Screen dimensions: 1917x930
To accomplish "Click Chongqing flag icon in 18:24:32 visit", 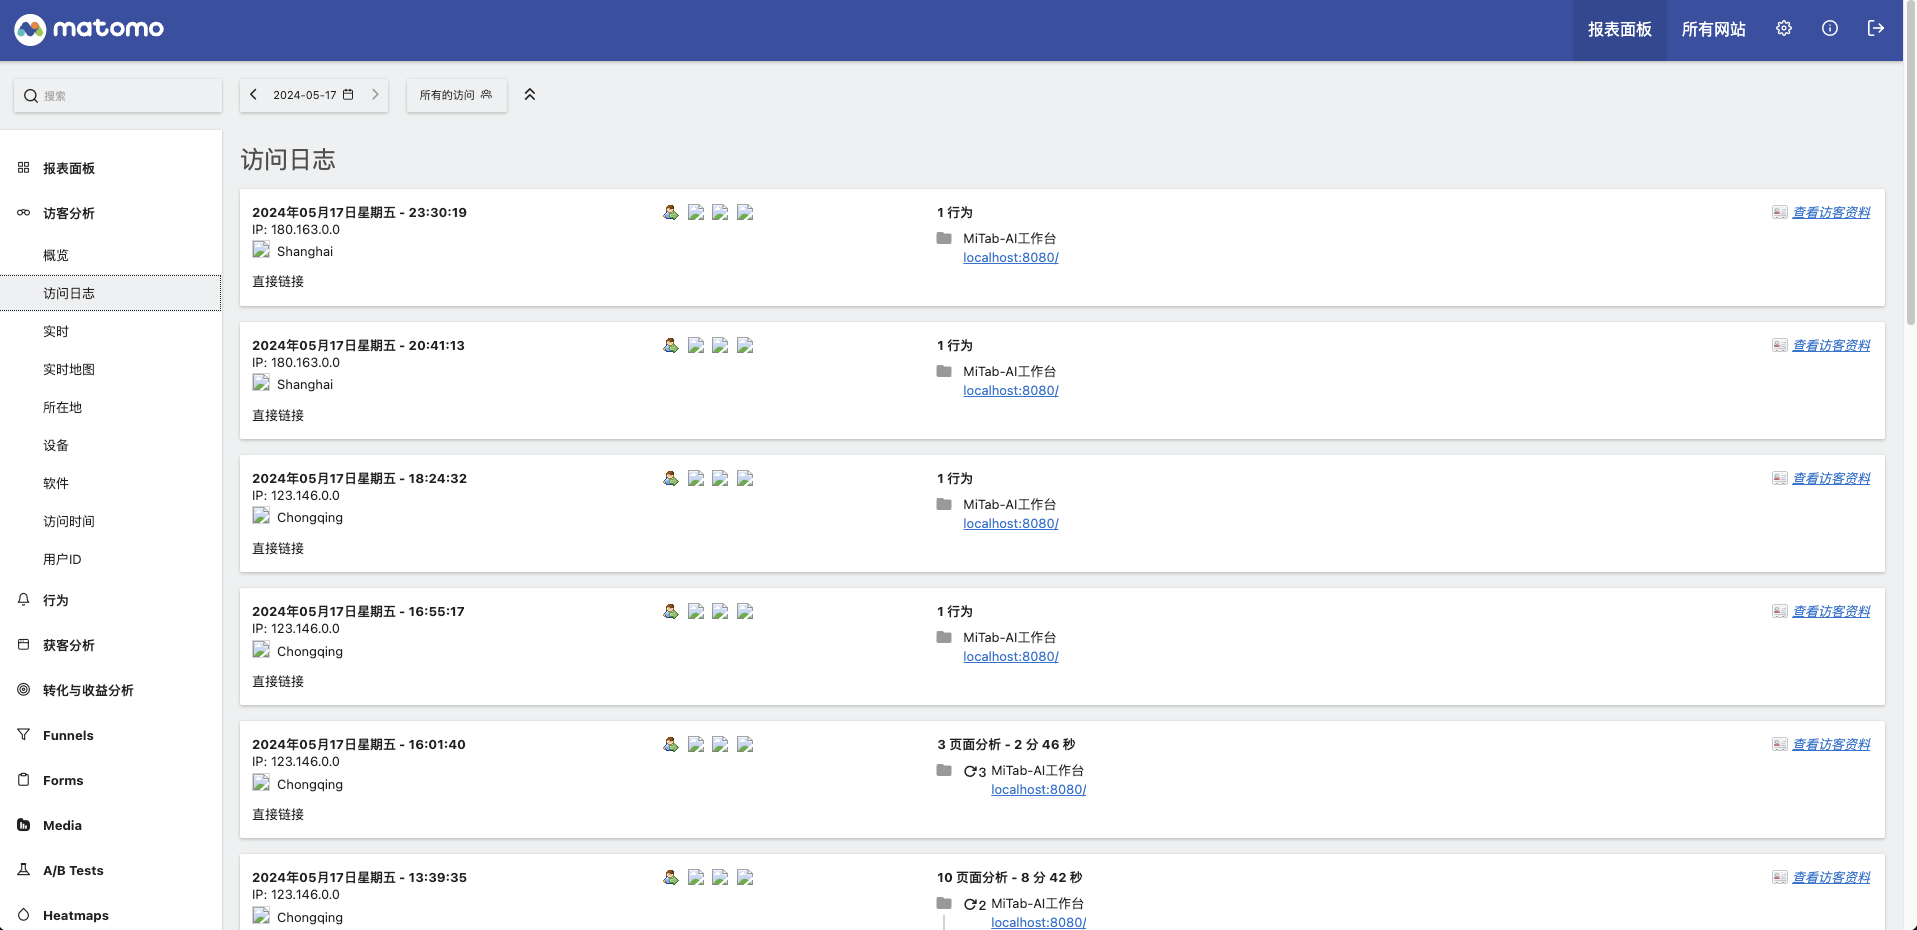I will pos(261,516).
